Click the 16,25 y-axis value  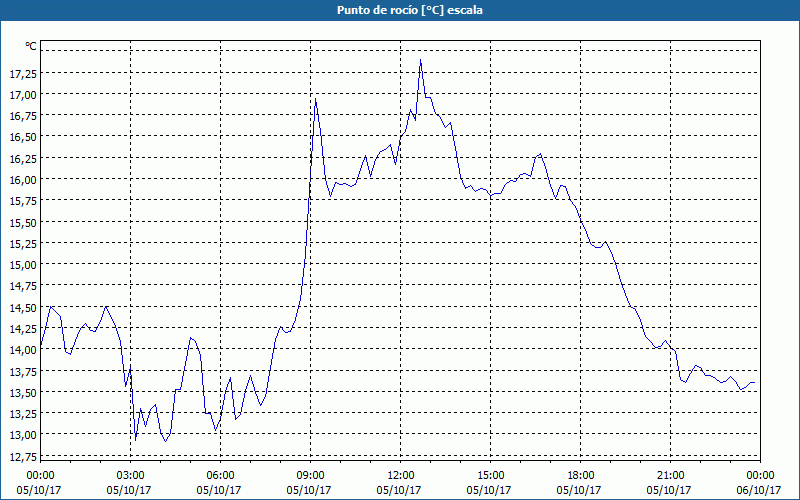pos(23,159)
